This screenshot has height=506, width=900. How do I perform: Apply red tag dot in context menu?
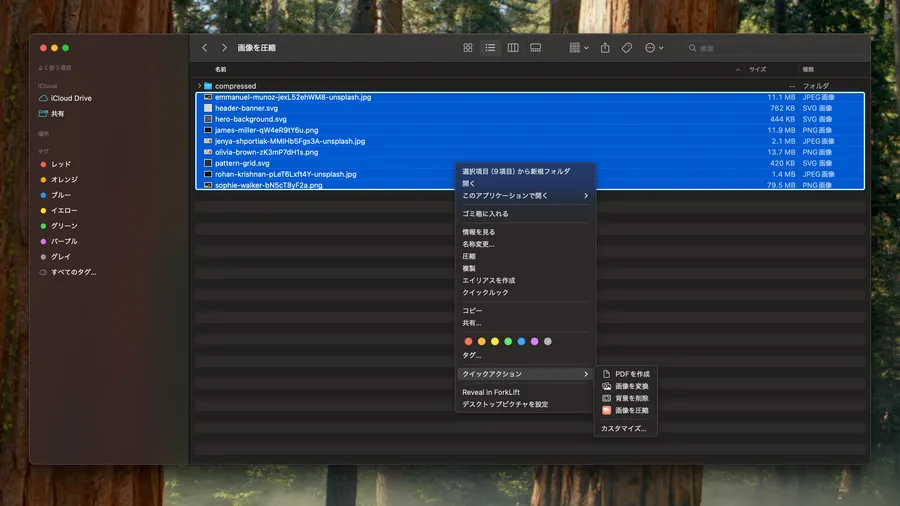468,341
